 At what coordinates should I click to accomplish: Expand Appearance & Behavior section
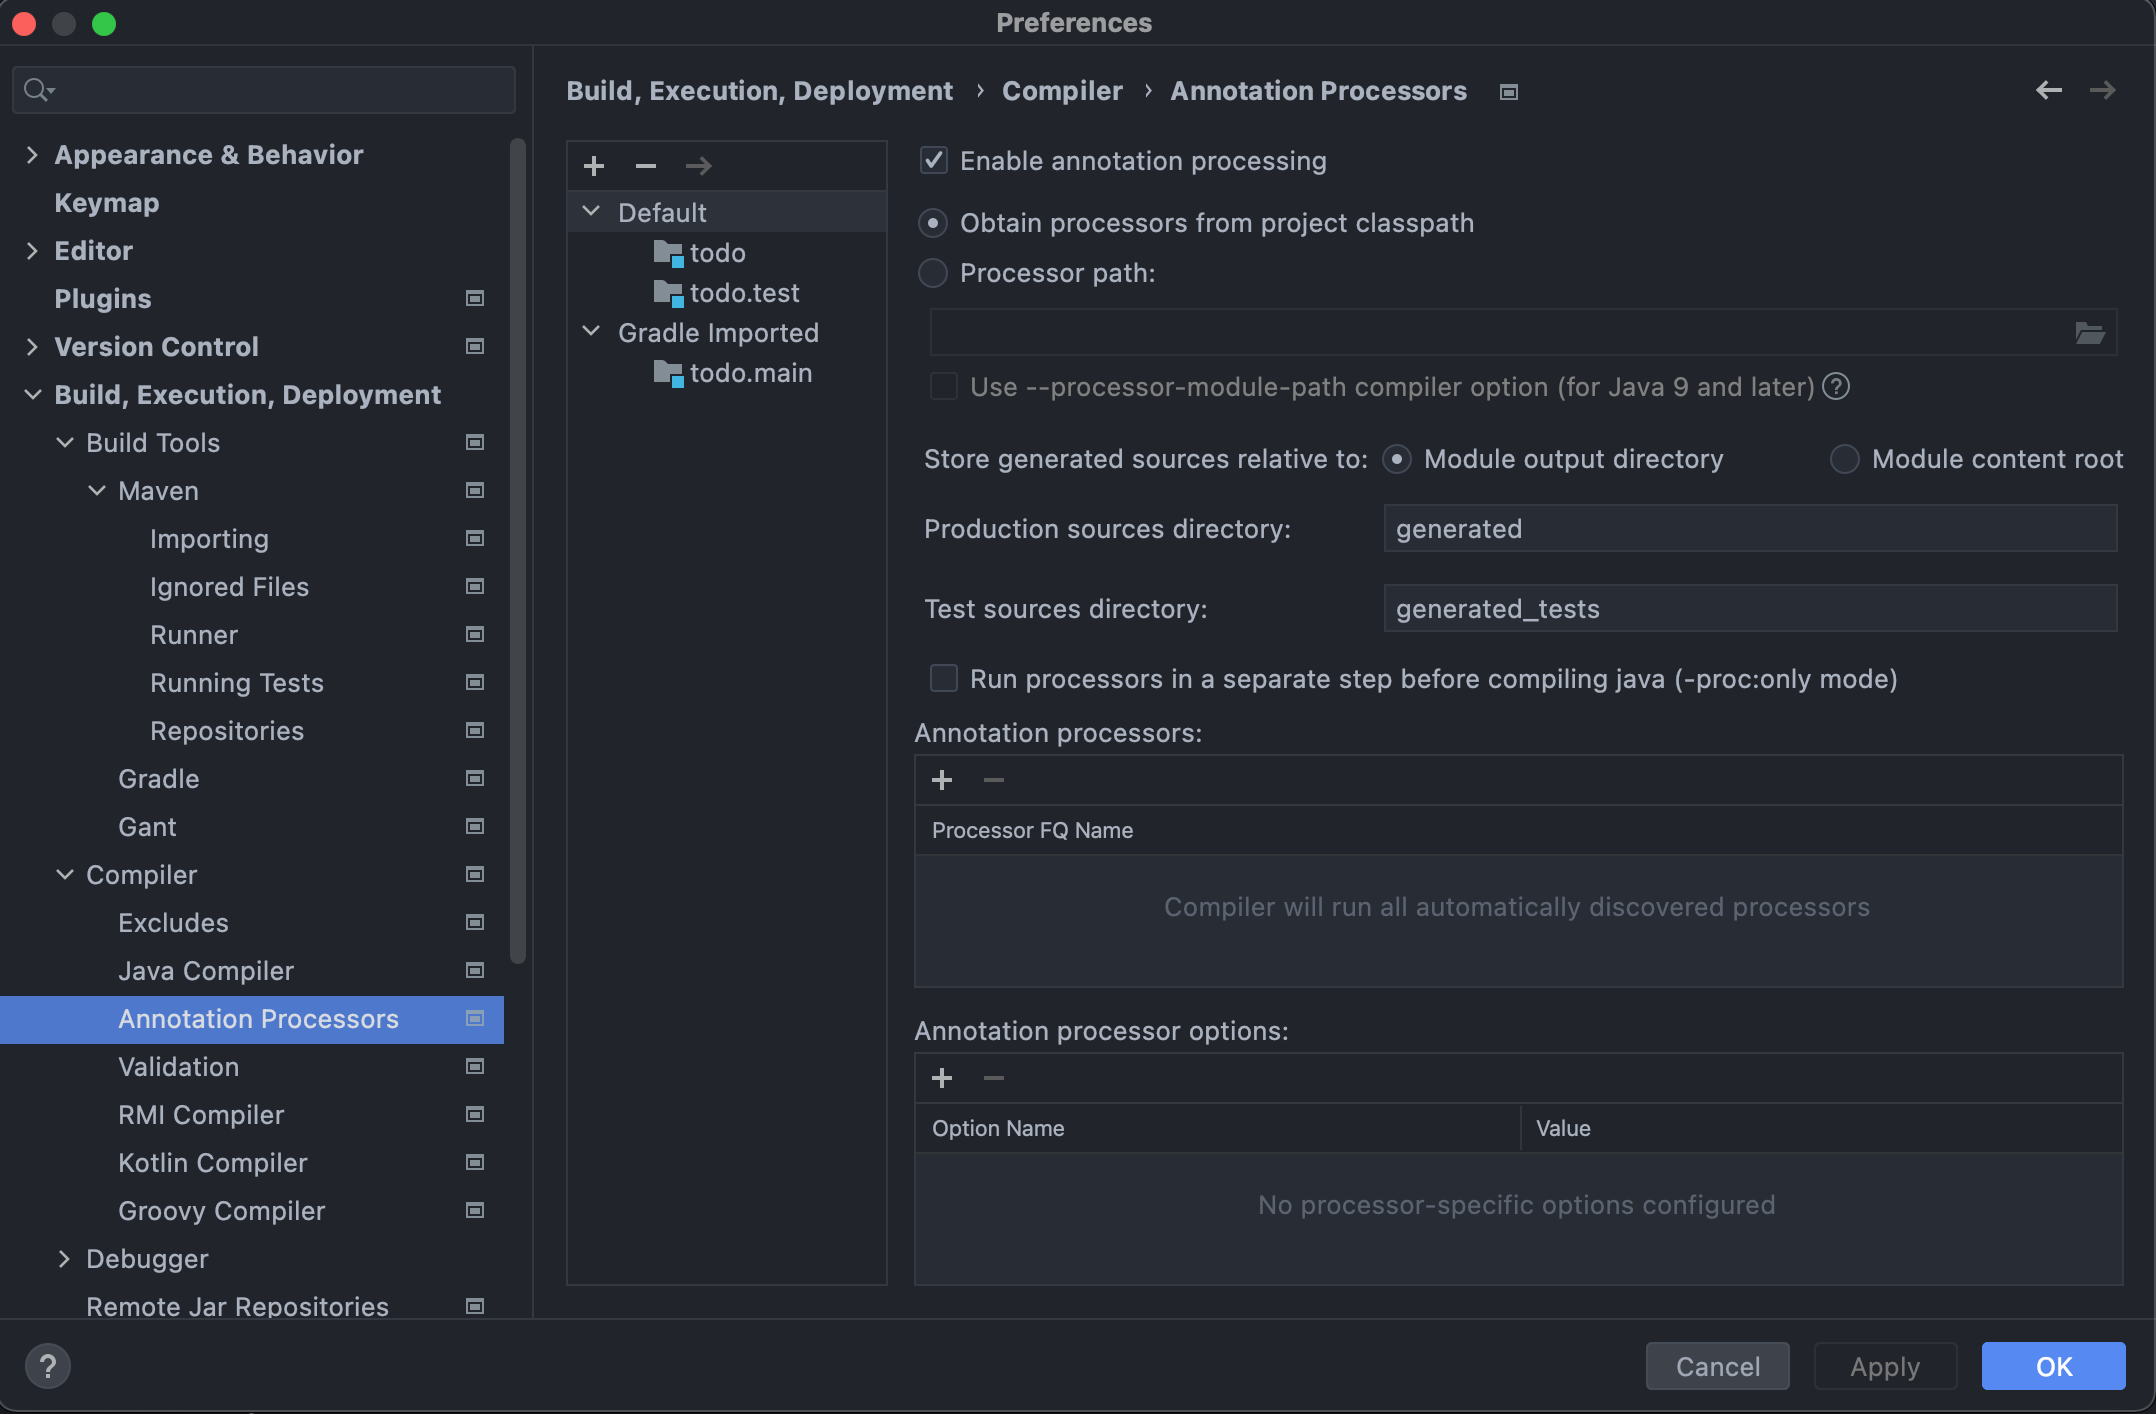point(32,154)
